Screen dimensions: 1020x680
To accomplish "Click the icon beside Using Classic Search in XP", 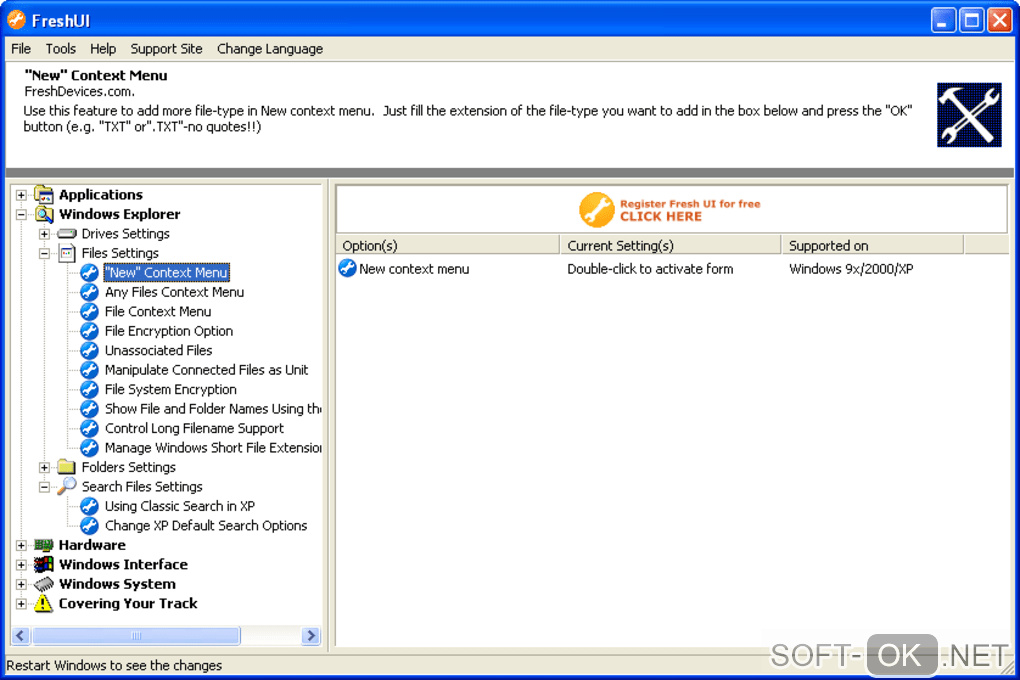I will coord(89,506).
